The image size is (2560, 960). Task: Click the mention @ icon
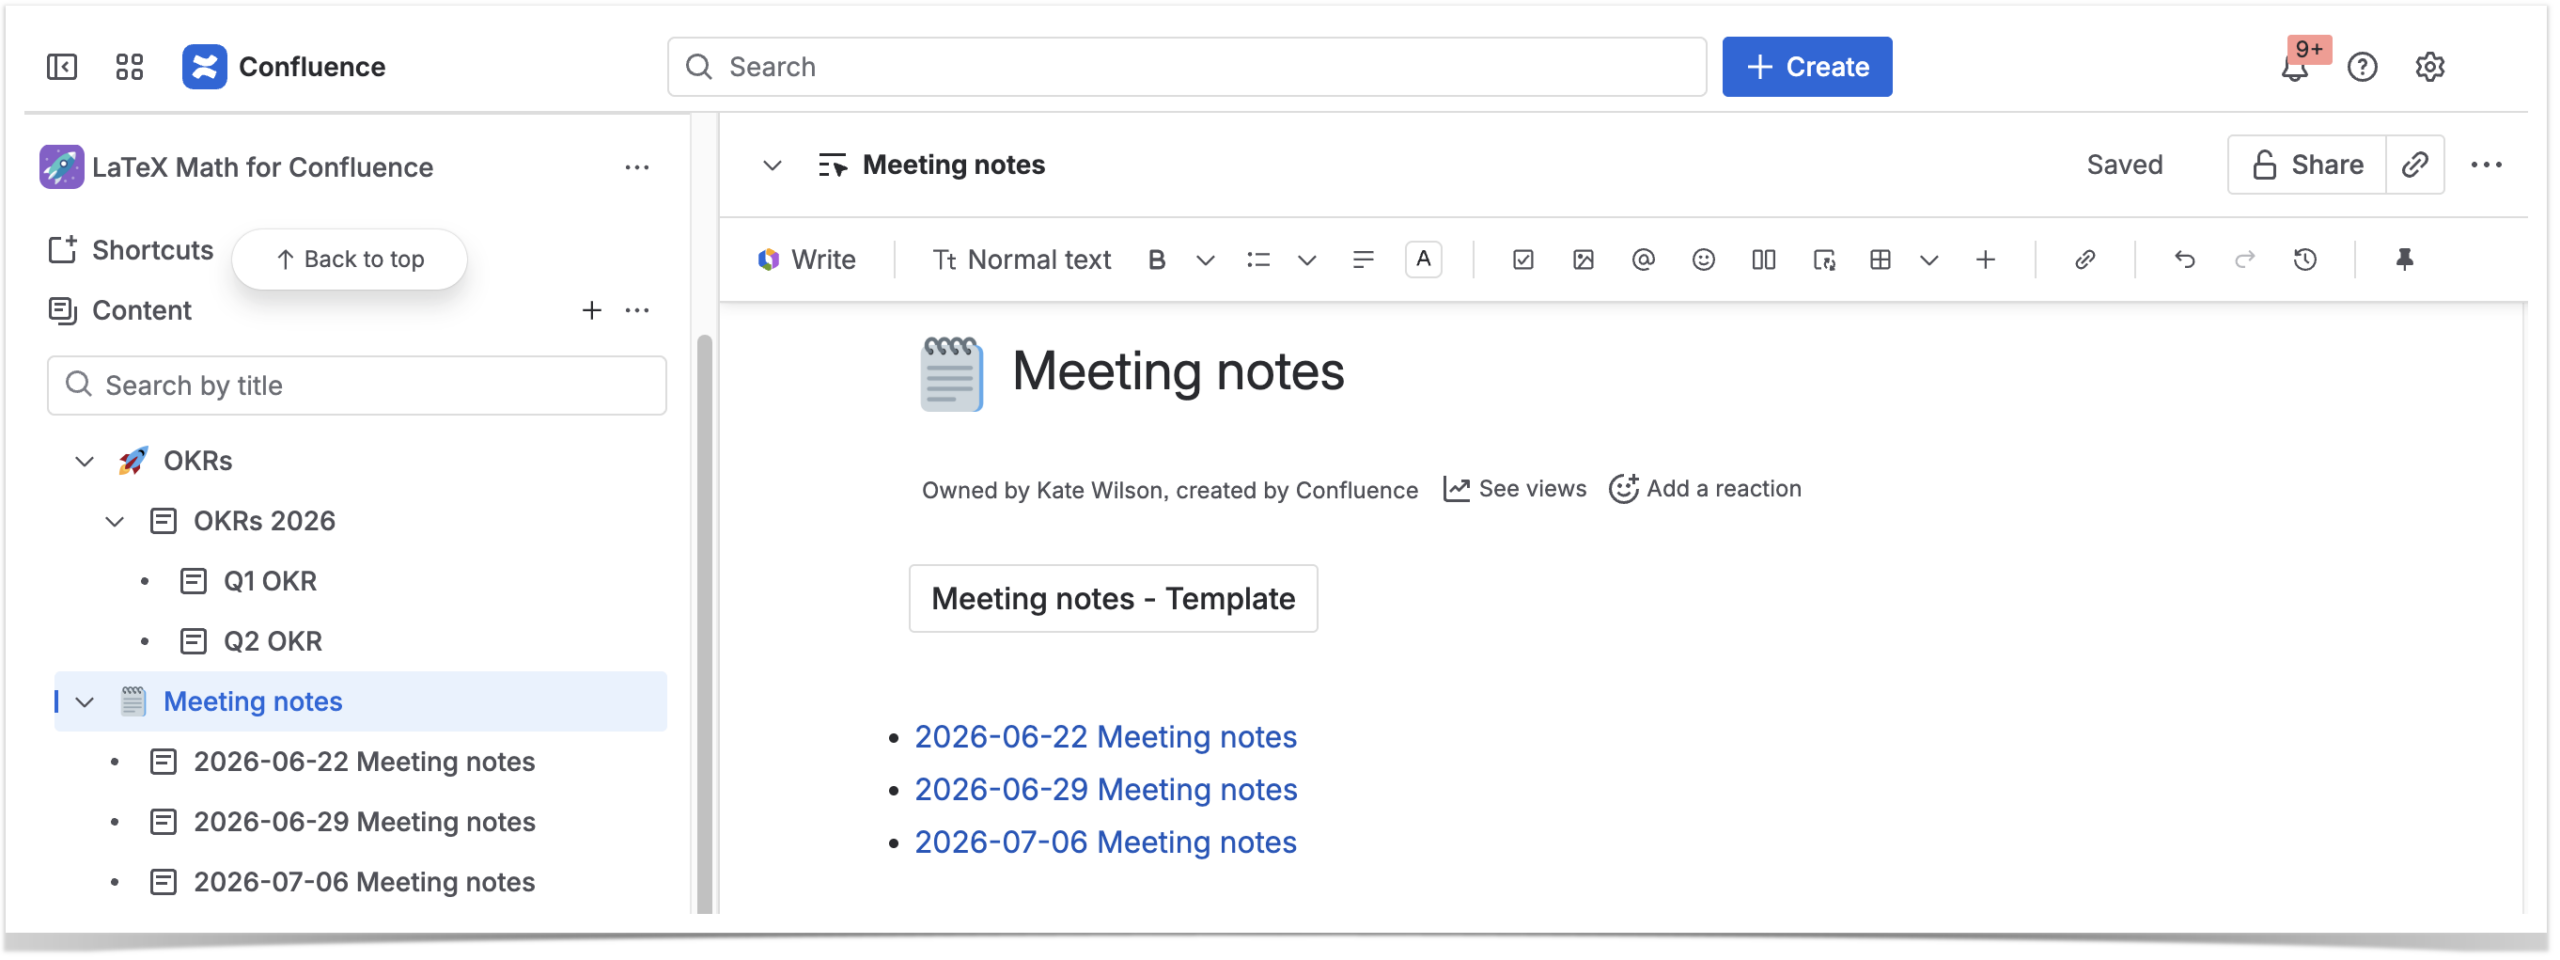(1643, 260)
